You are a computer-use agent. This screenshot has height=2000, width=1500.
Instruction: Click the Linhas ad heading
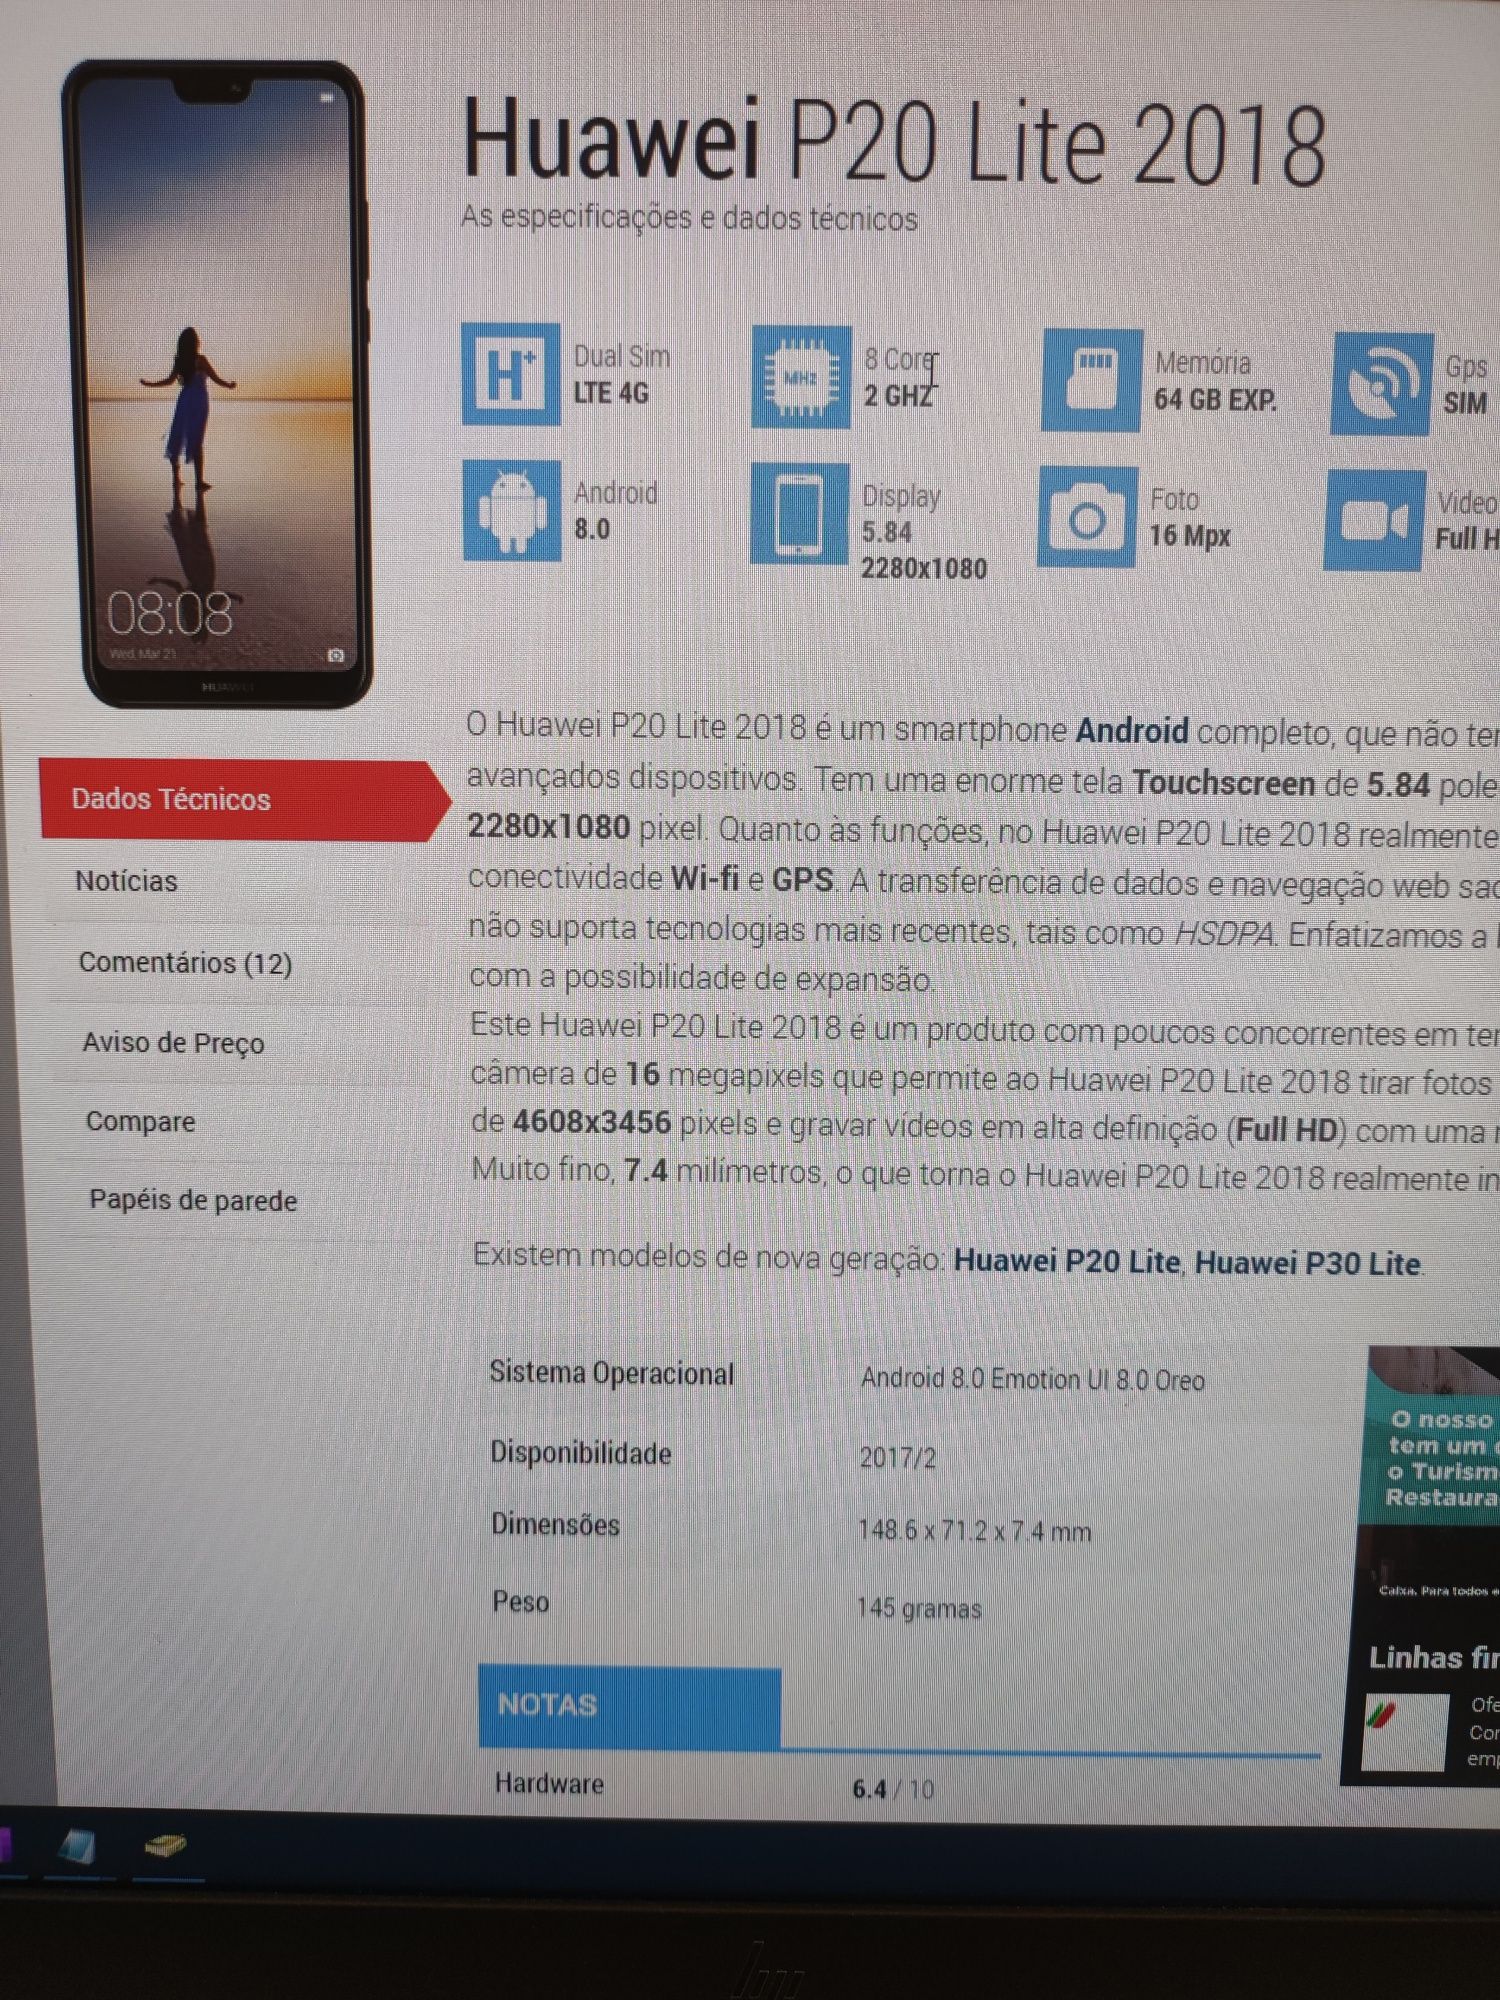pyautogui.click(x=1434, y=1658)
